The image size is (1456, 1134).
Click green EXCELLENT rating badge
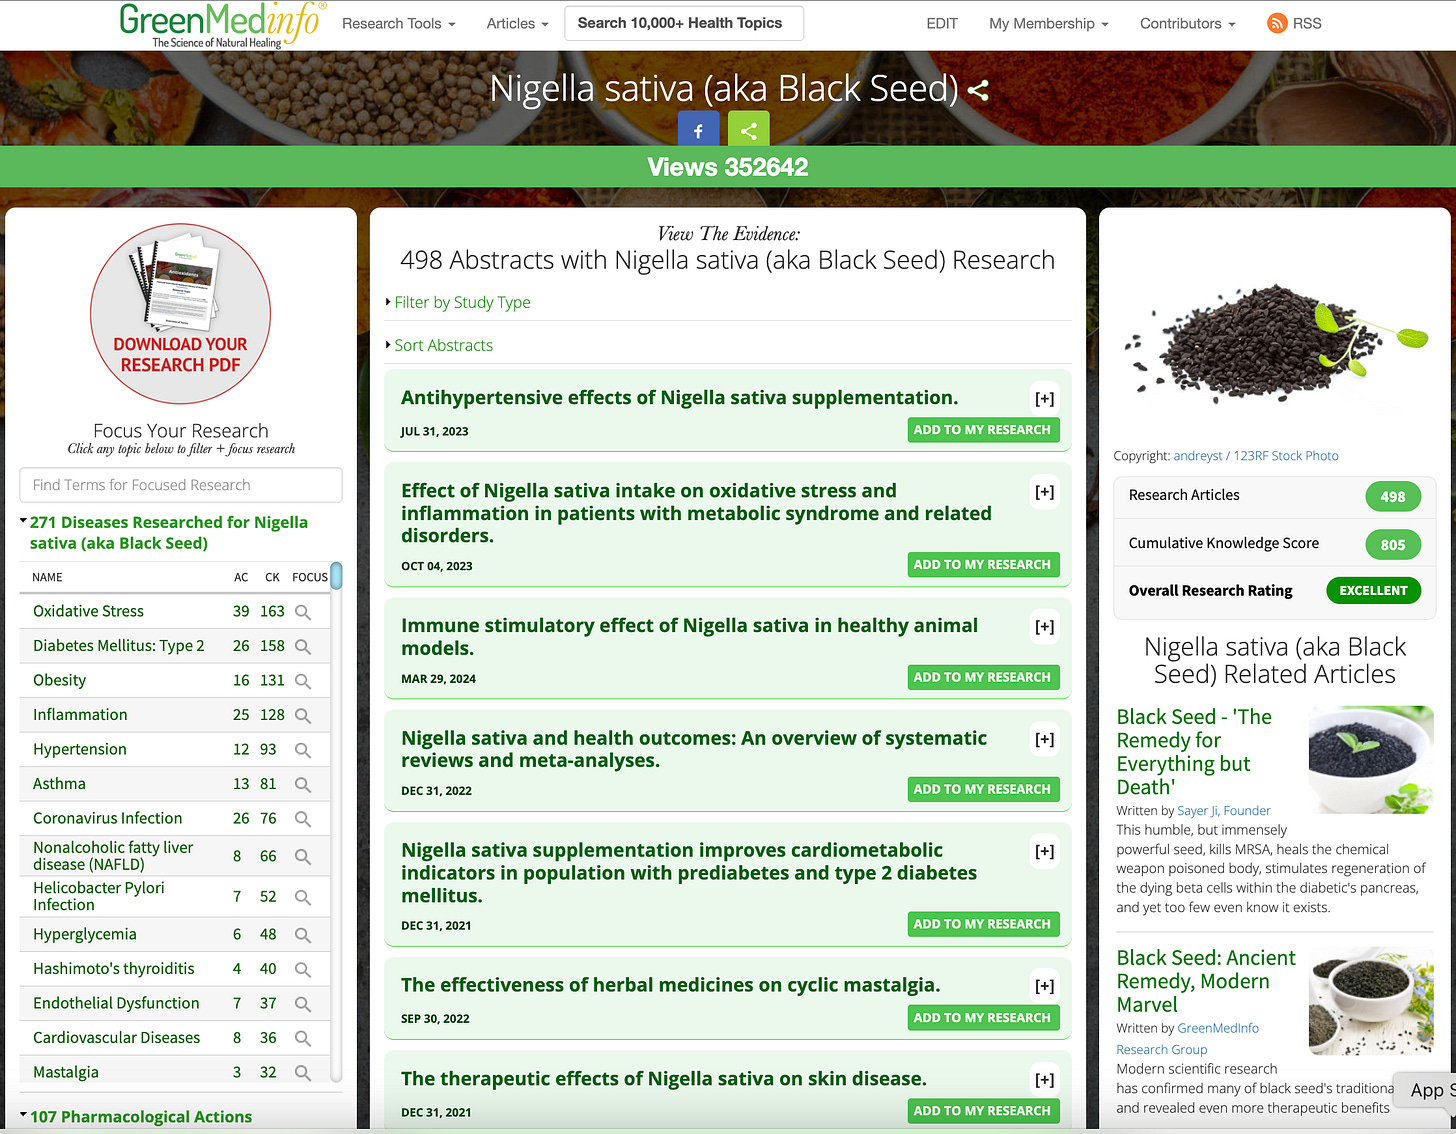(x=1373, y=591)
